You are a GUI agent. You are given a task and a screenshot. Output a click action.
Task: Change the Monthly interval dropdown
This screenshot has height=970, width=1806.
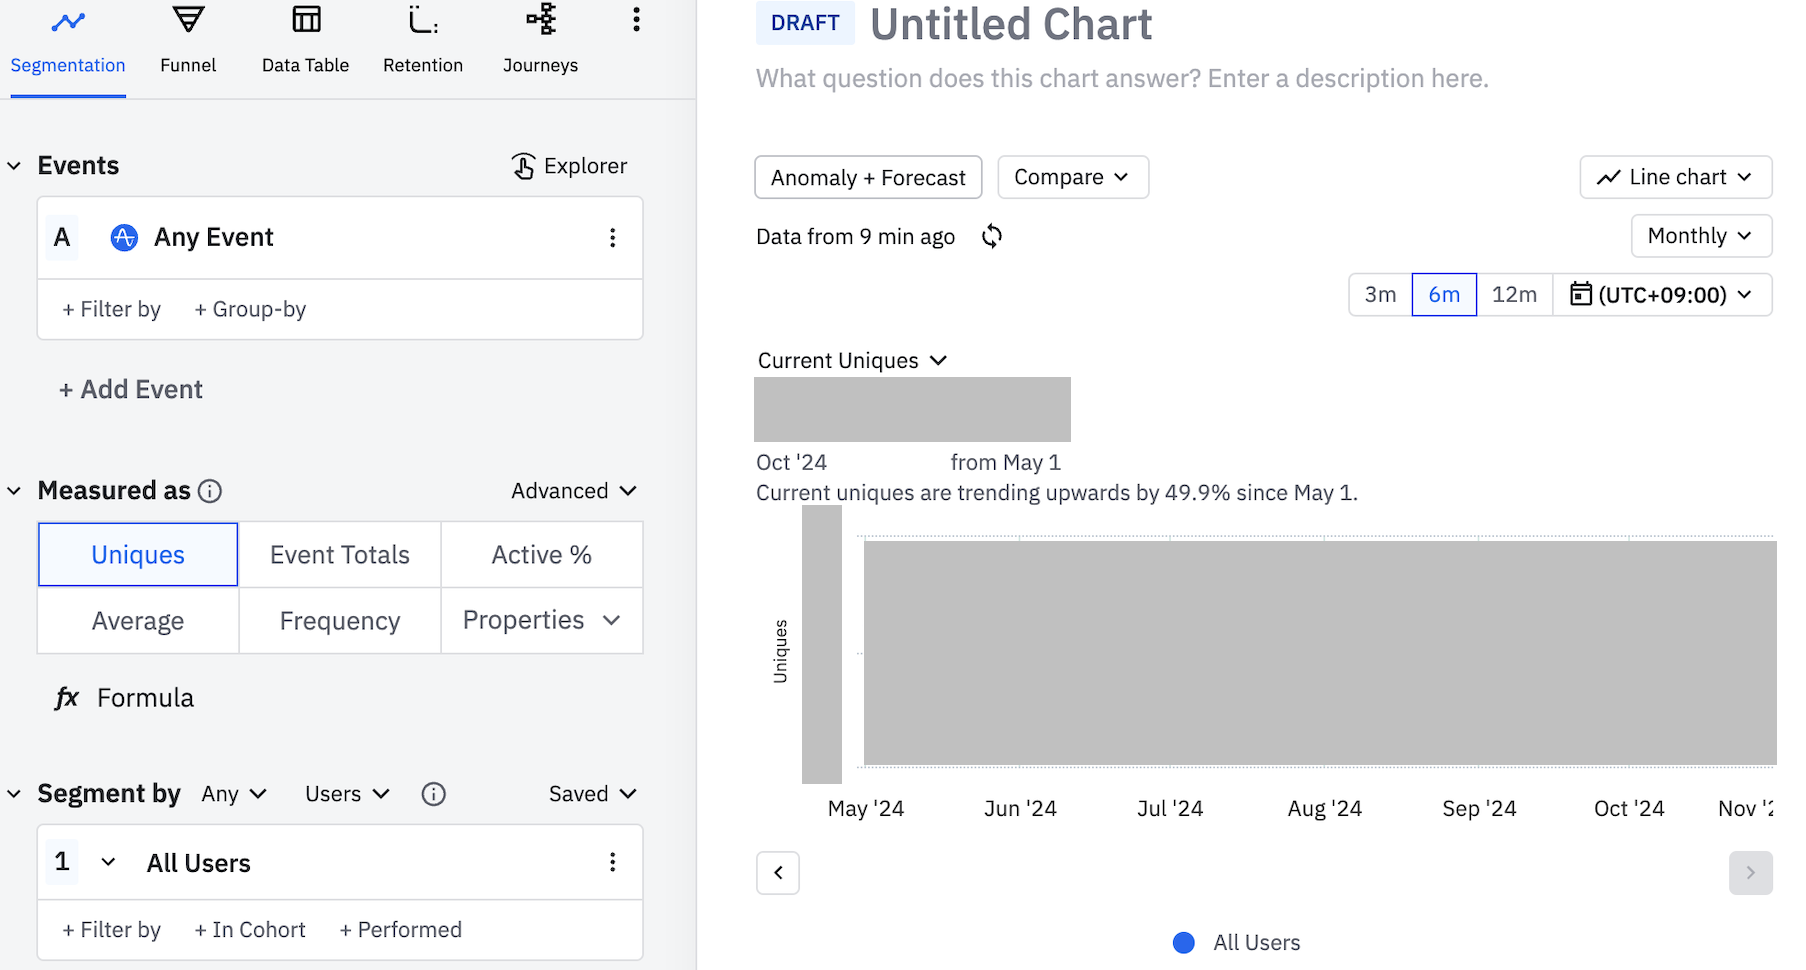[x=1700, y=236]
